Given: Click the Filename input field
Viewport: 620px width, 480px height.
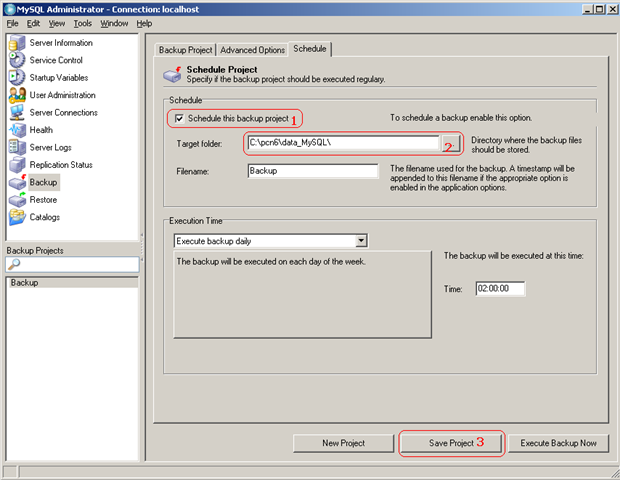Looking at the screenshot, I should click(313, 171).
